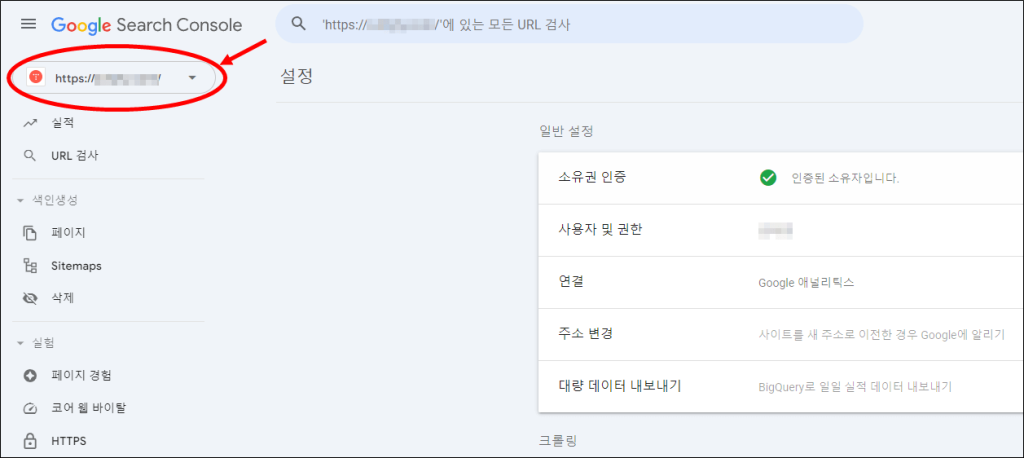Image resolution: width=1024 pixels, height=458 pixels.
Task: Collapse the 색인생성 section
Action: pos(20,200)
